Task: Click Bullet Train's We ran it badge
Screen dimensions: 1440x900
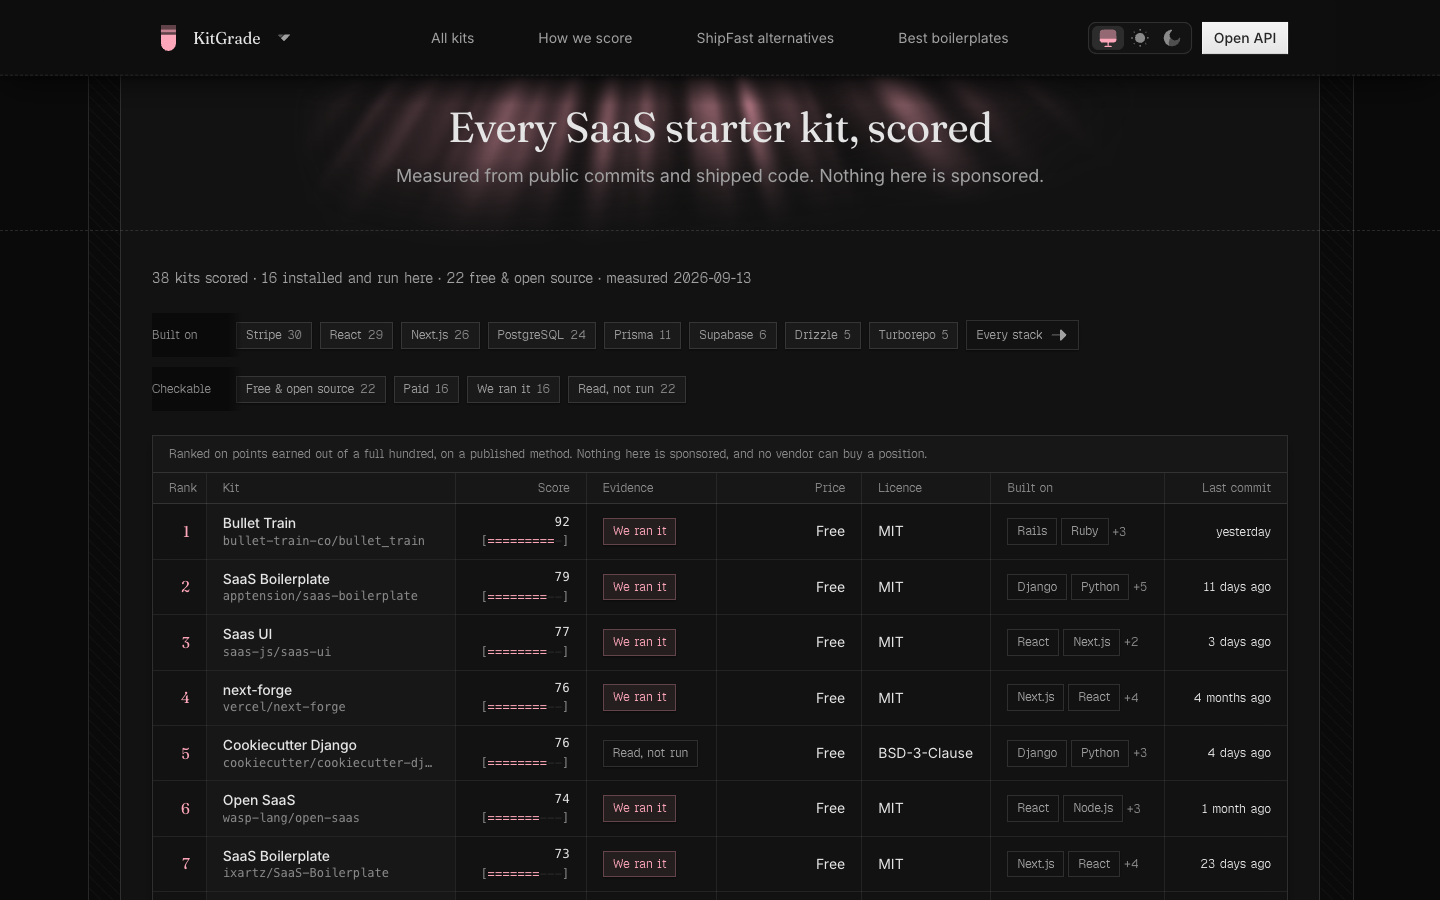Action: click(x=639, y=531)
